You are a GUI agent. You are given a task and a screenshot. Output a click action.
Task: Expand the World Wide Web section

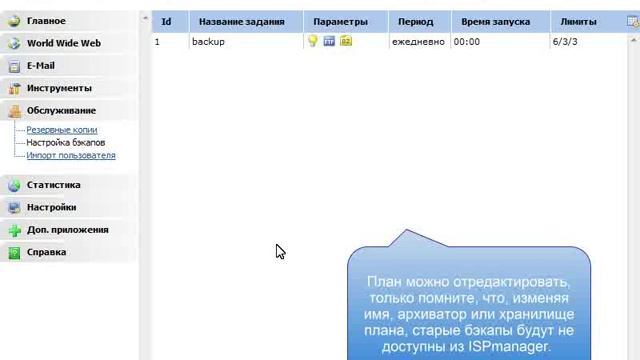69,43
